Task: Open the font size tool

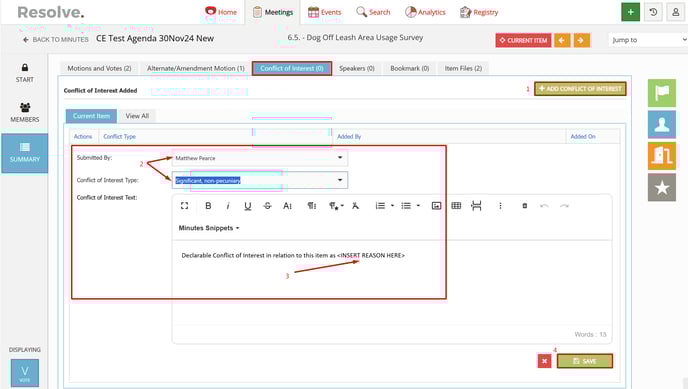Action: [x=287, y=206]
